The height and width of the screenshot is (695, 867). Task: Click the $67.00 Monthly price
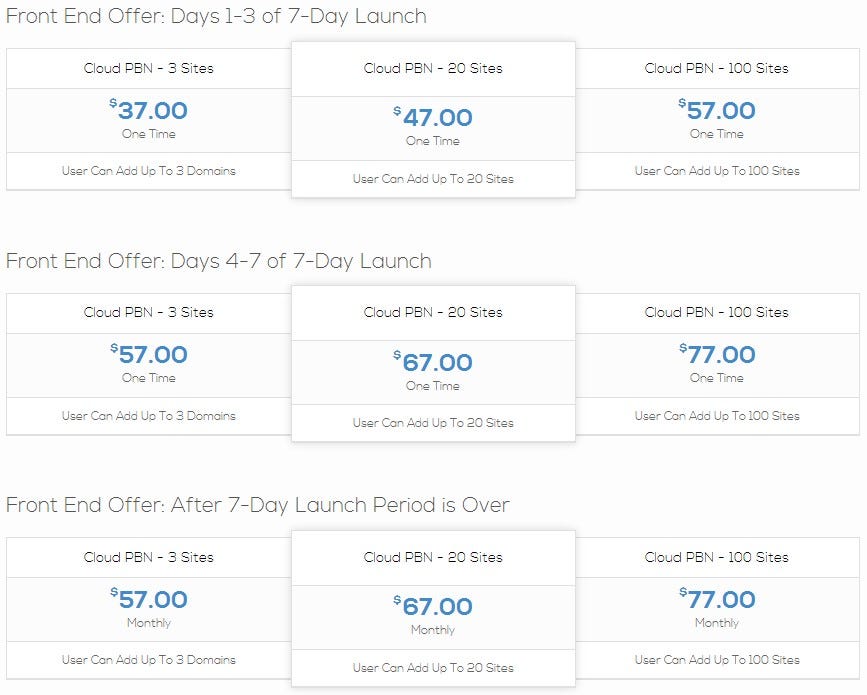coord(433,607)
